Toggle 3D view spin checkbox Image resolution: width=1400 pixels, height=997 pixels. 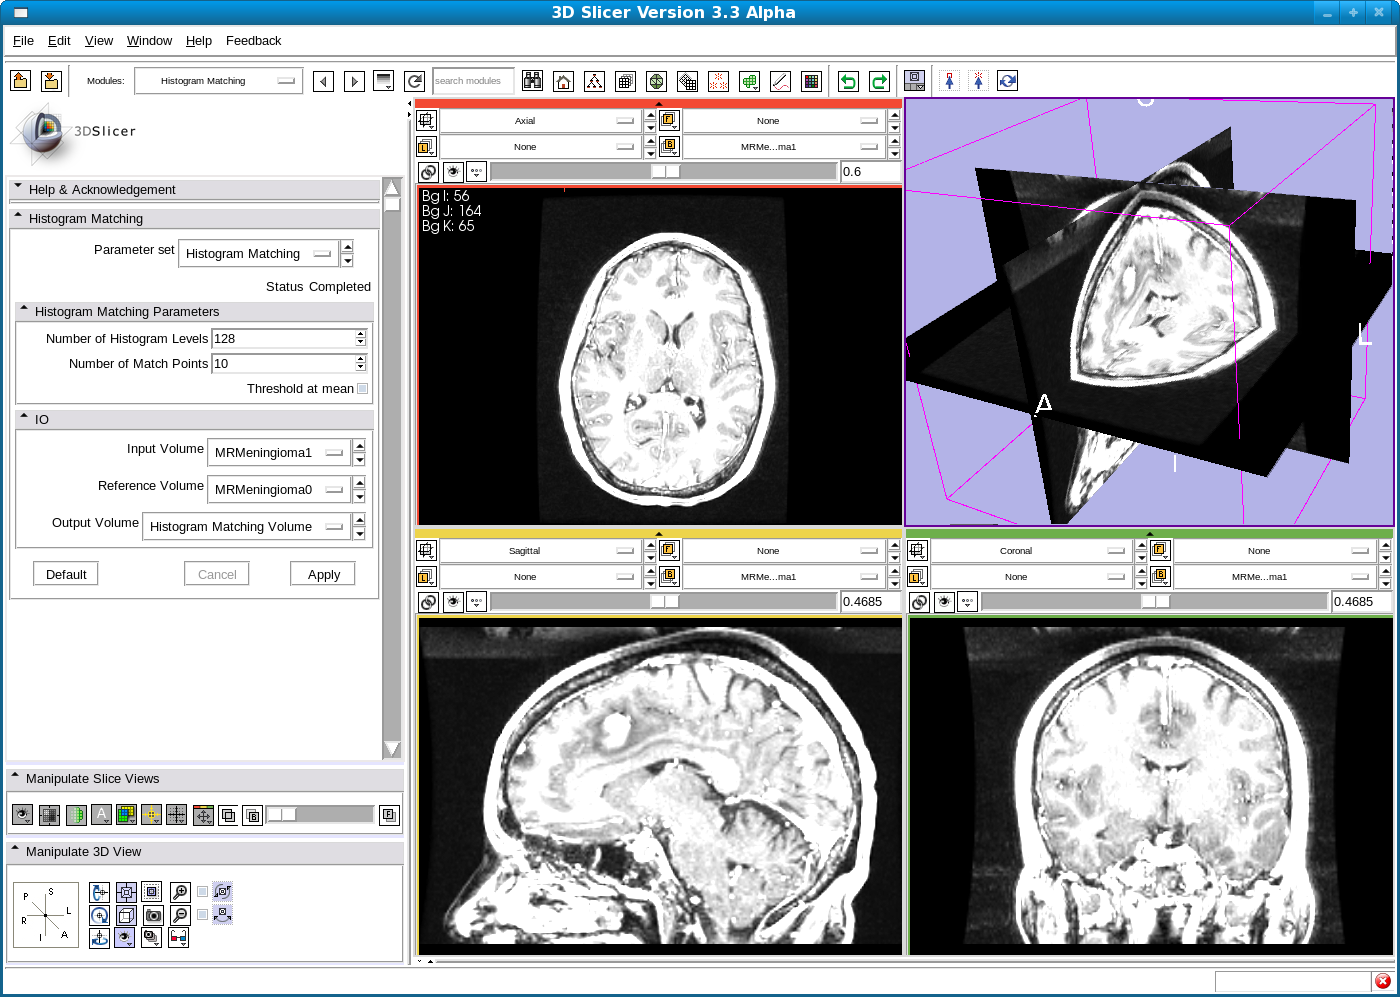pyautogui.click(x=203, y=891)
